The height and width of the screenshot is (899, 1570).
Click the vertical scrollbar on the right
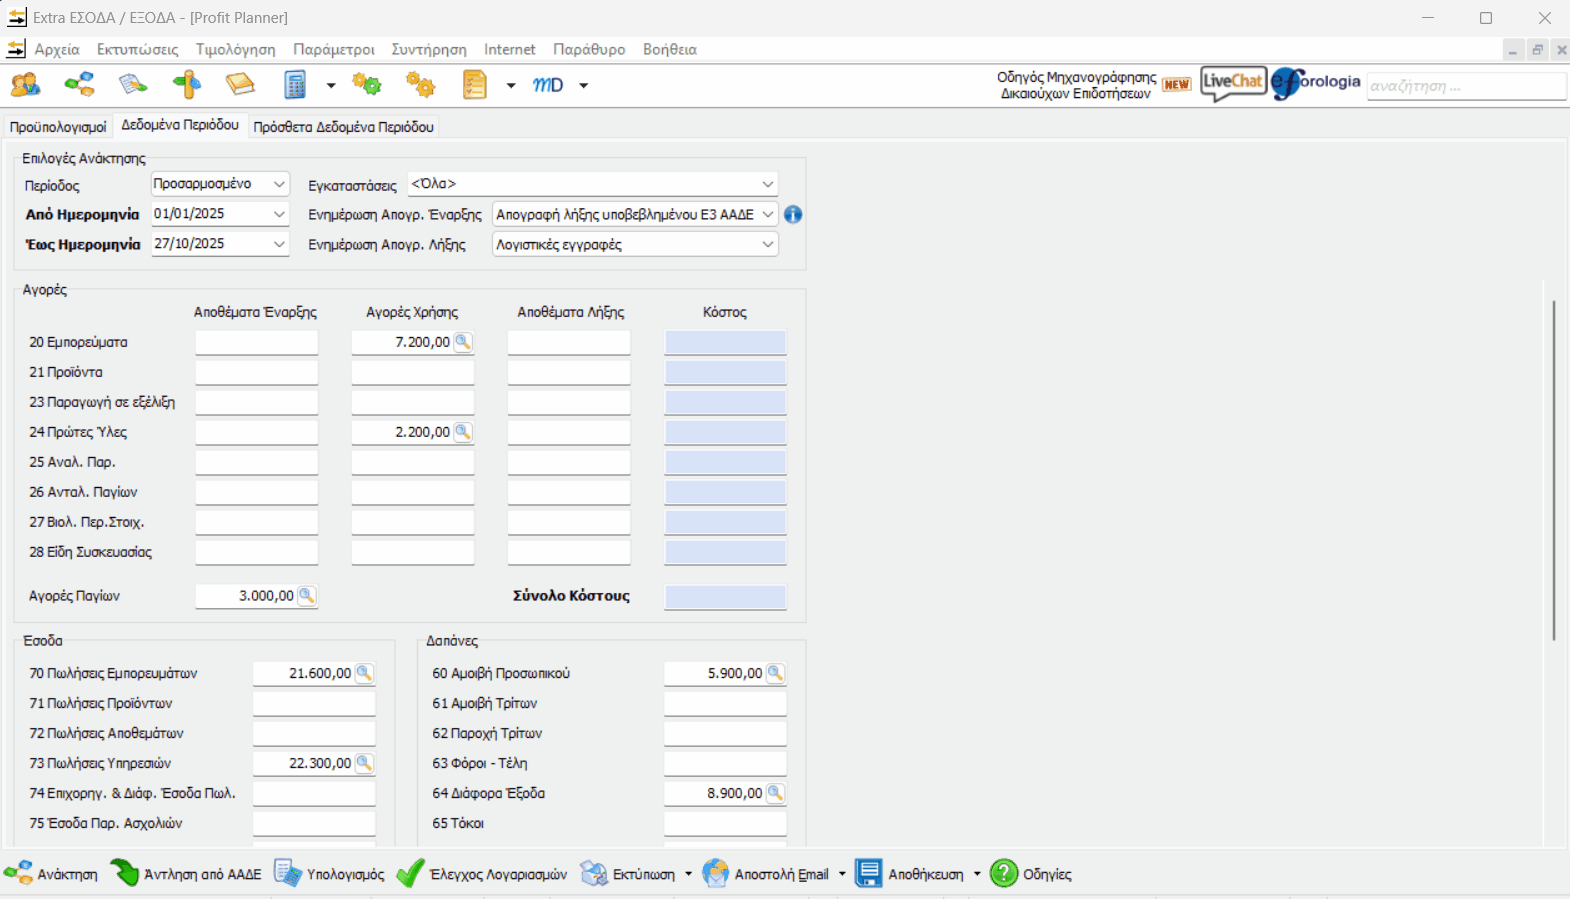(x=1553, y=470)
